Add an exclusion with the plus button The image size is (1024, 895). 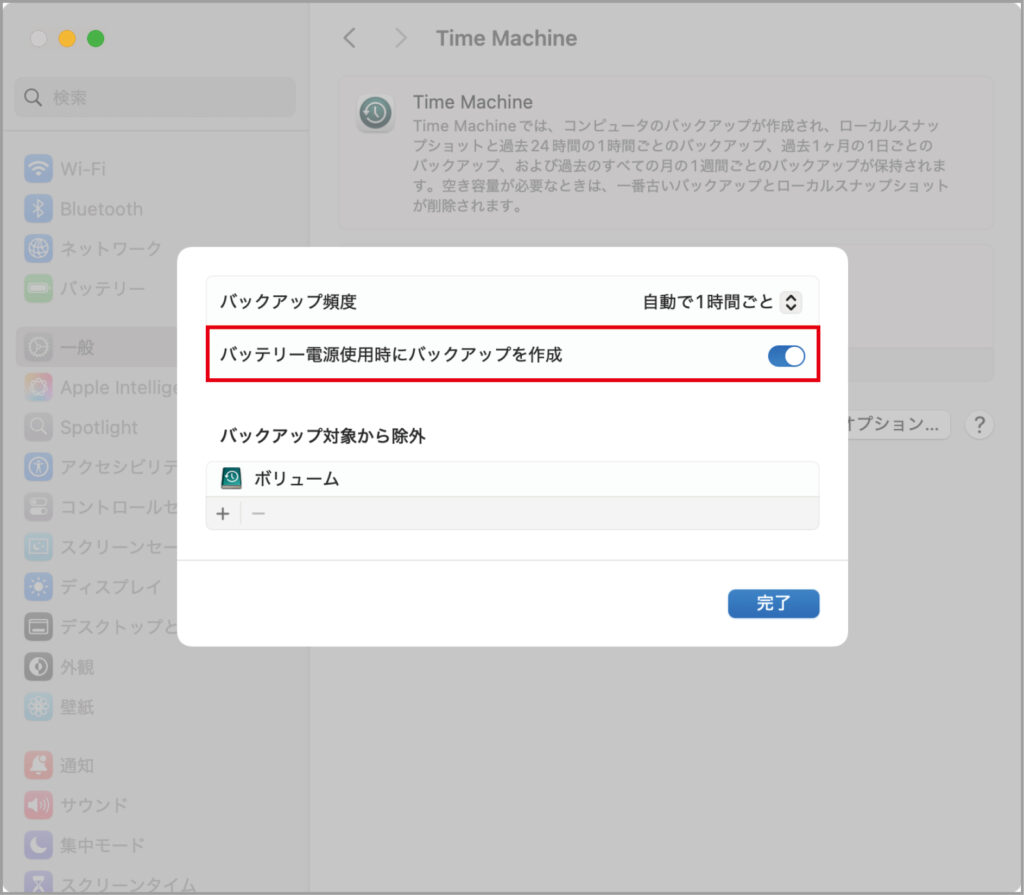[x=223, y=513]
